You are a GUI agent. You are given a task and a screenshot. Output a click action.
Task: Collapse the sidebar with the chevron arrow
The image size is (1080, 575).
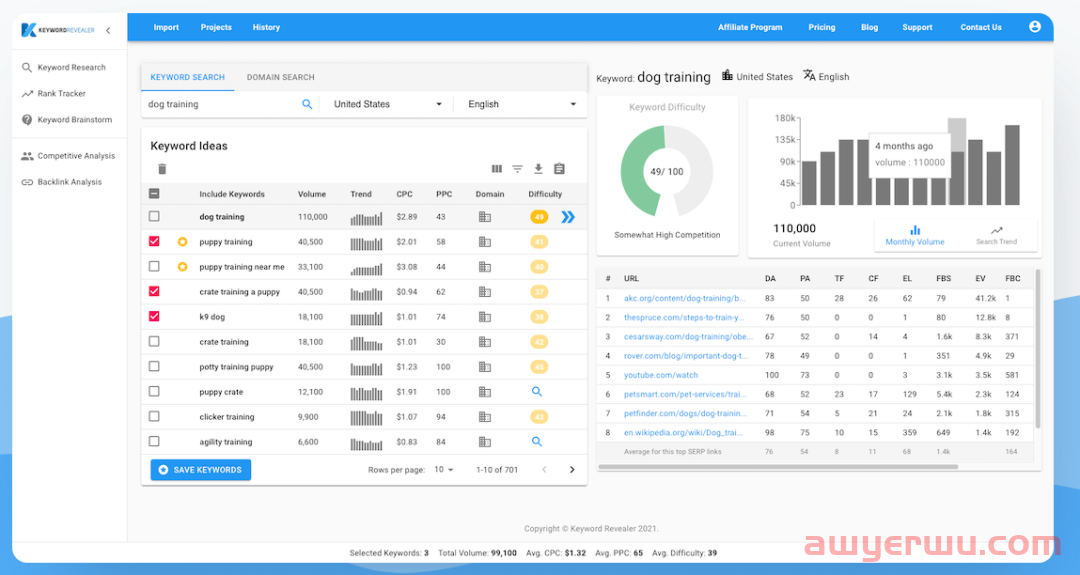108,30
